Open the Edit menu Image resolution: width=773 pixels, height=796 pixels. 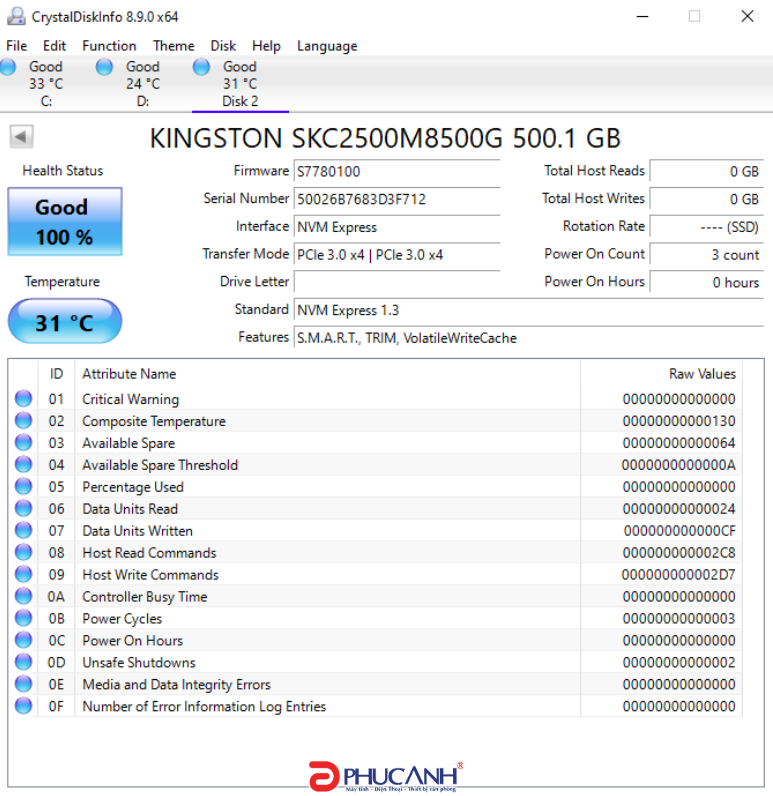click(x=54, y=46)
